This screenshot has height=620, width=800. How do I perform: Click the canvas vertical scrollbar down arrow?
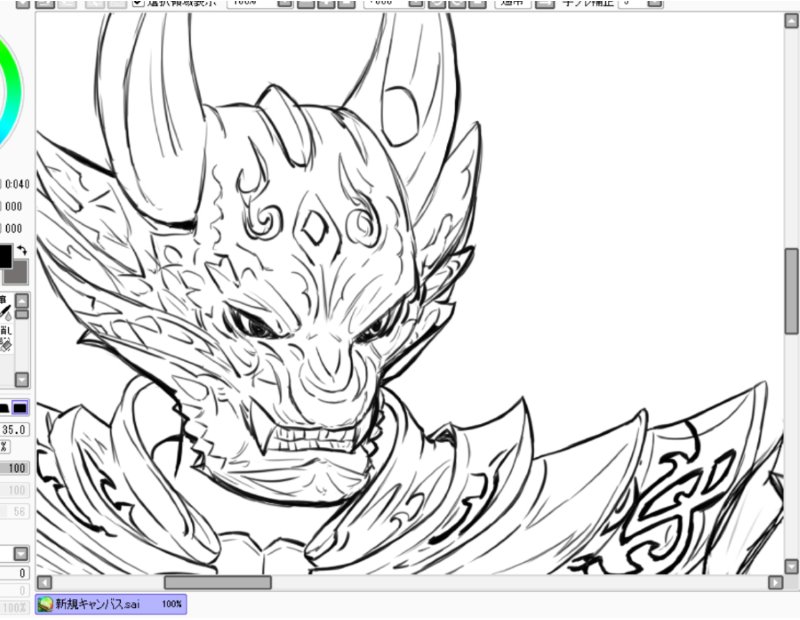[791, 566]
